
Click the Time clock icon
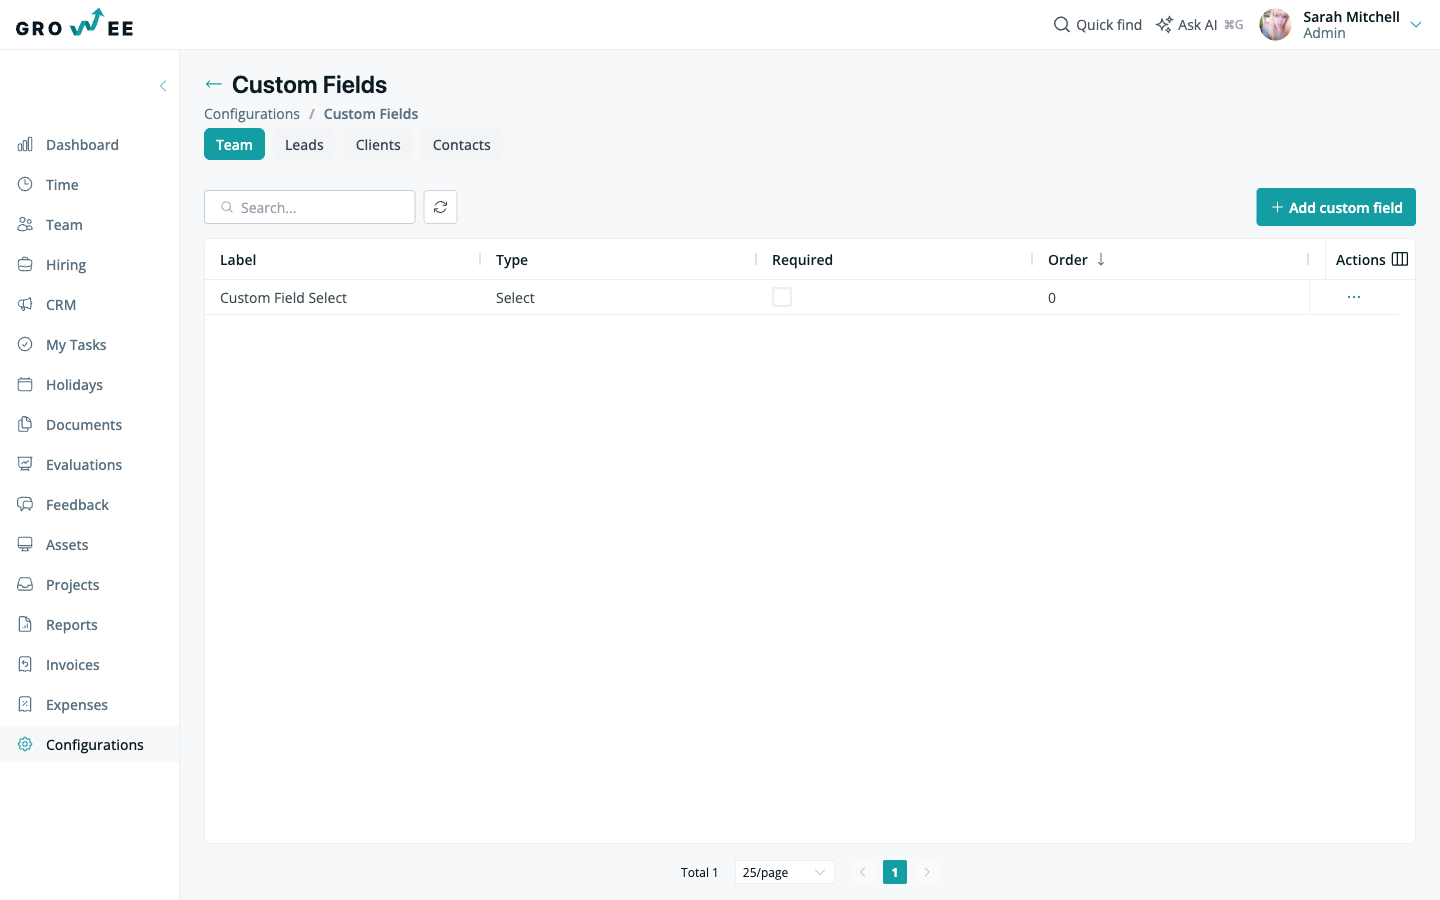[x=25, y=184]
